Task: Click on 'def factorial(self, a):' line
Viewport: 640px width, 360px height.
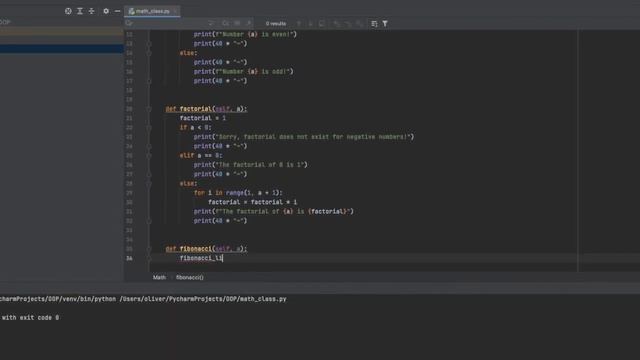Action: click(x=206, y=109)
